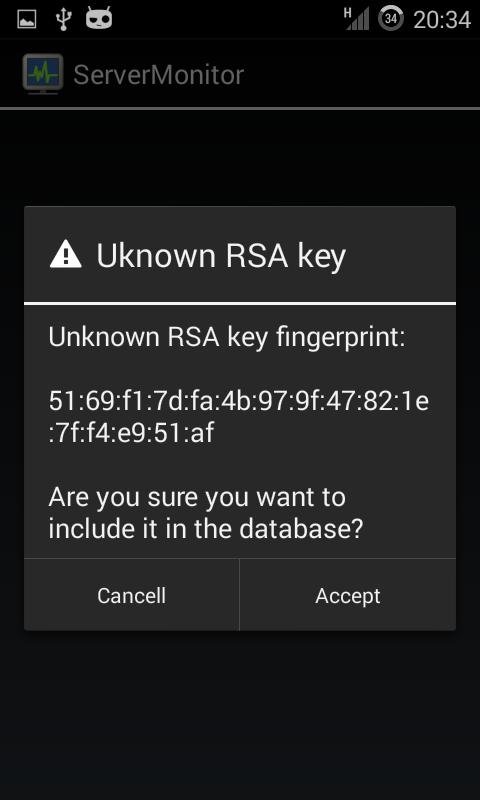Tap the CyanogenMod mascot status icon
Viewport: 480px width, 800px height.
click(99, 18)
